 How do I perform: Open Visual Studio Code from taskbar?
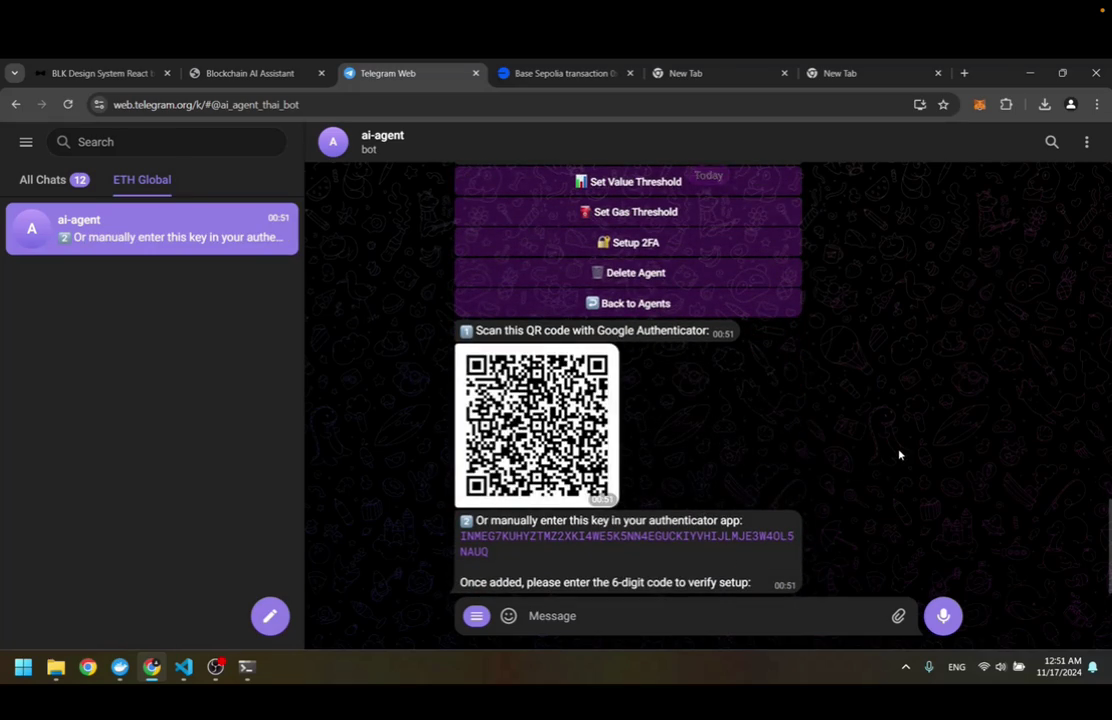[x=184, y=668]
